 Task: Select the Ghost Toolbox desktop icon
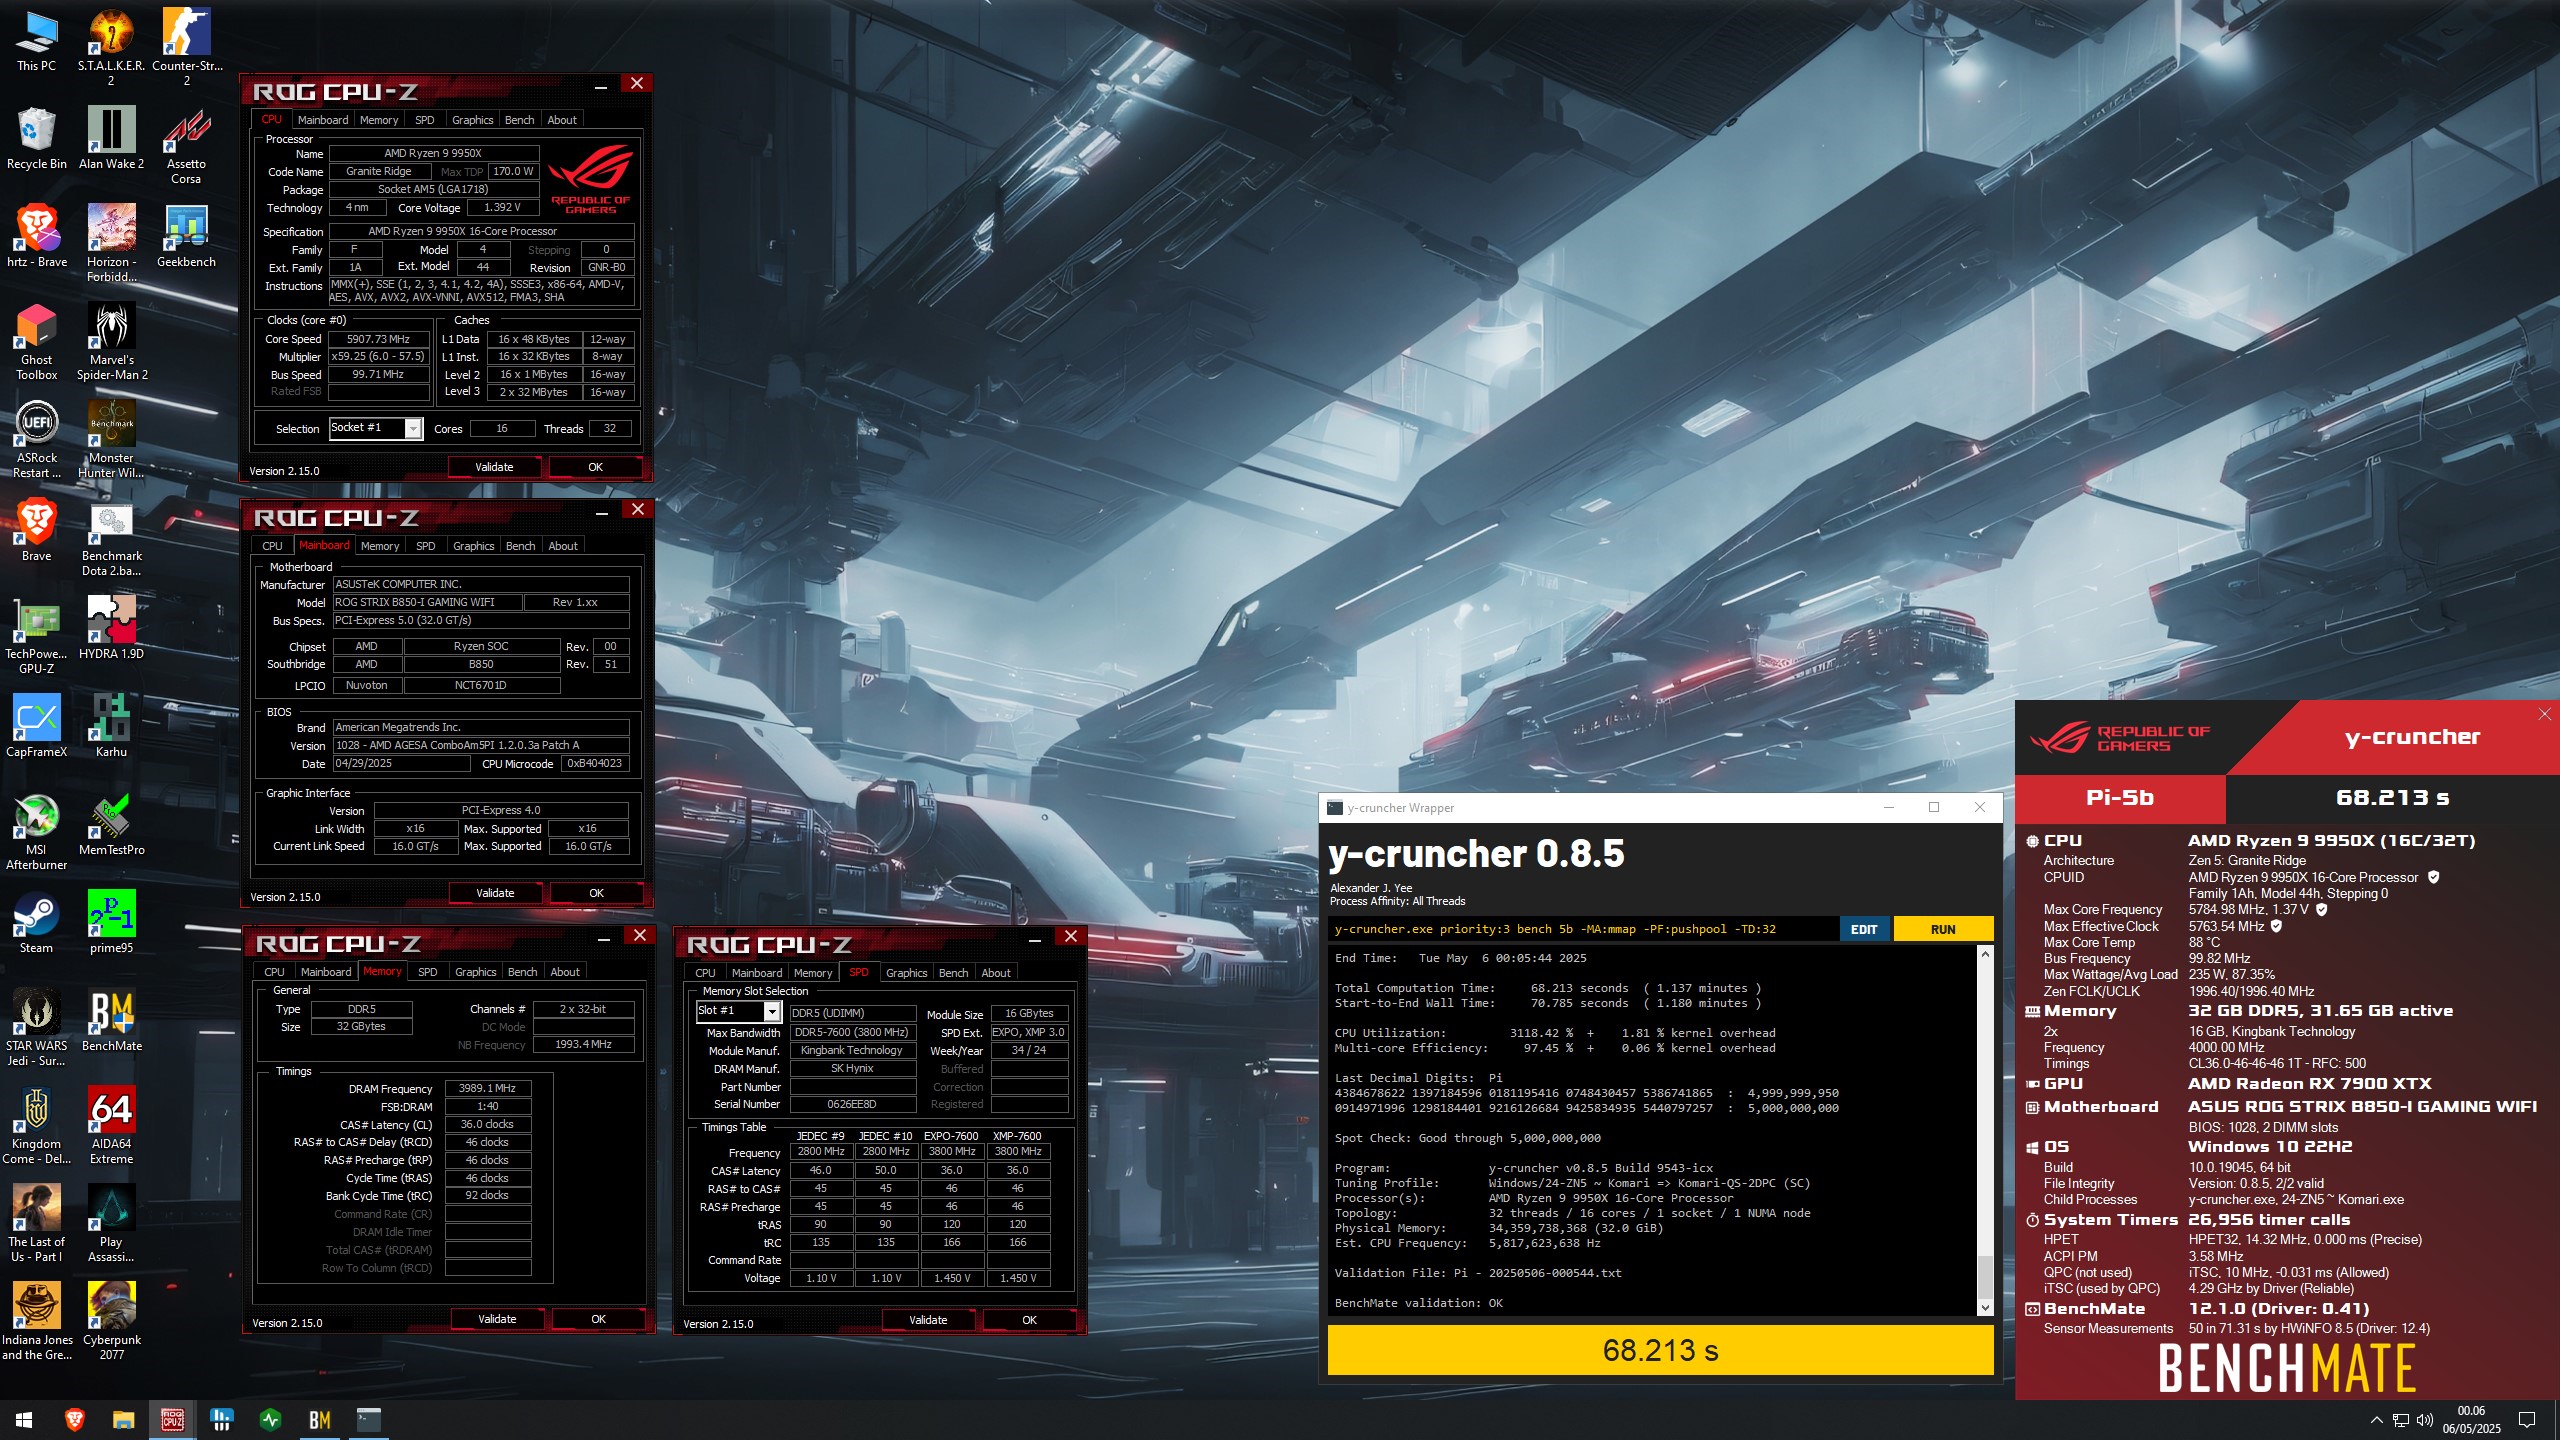[x=36, y=341]
